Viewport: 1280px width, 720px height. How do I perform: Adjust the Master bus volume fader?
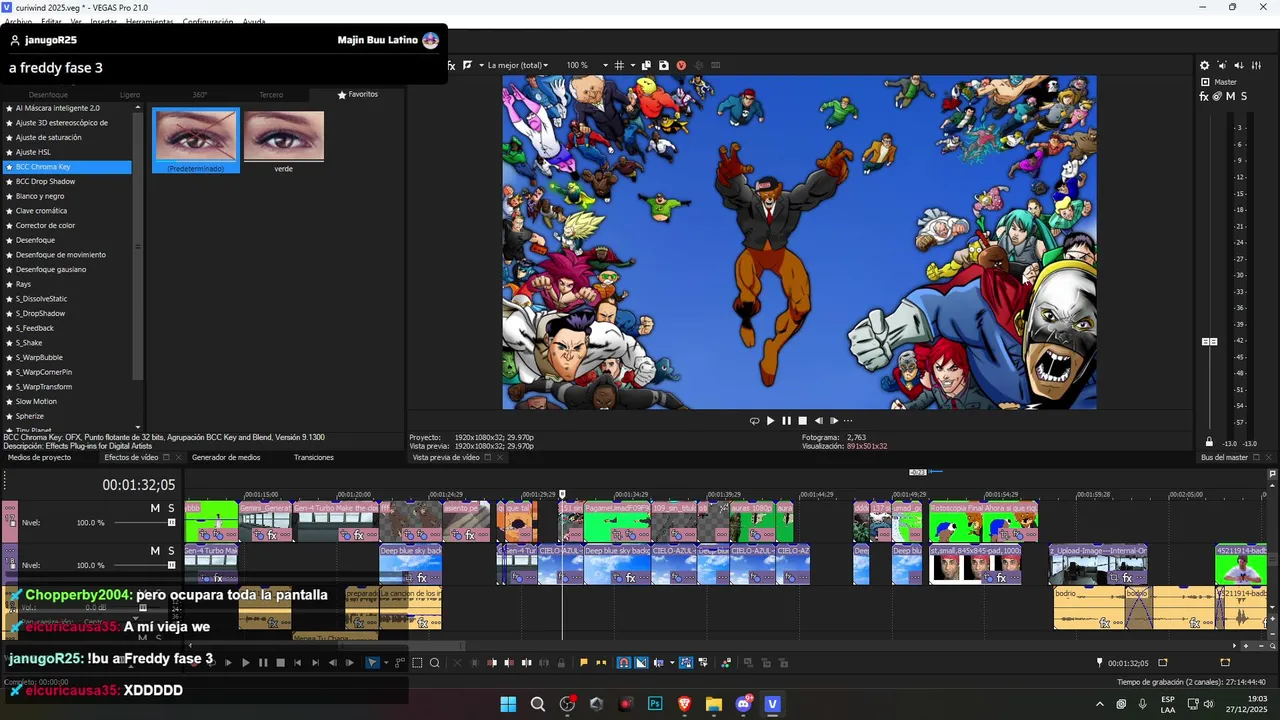1209,342
